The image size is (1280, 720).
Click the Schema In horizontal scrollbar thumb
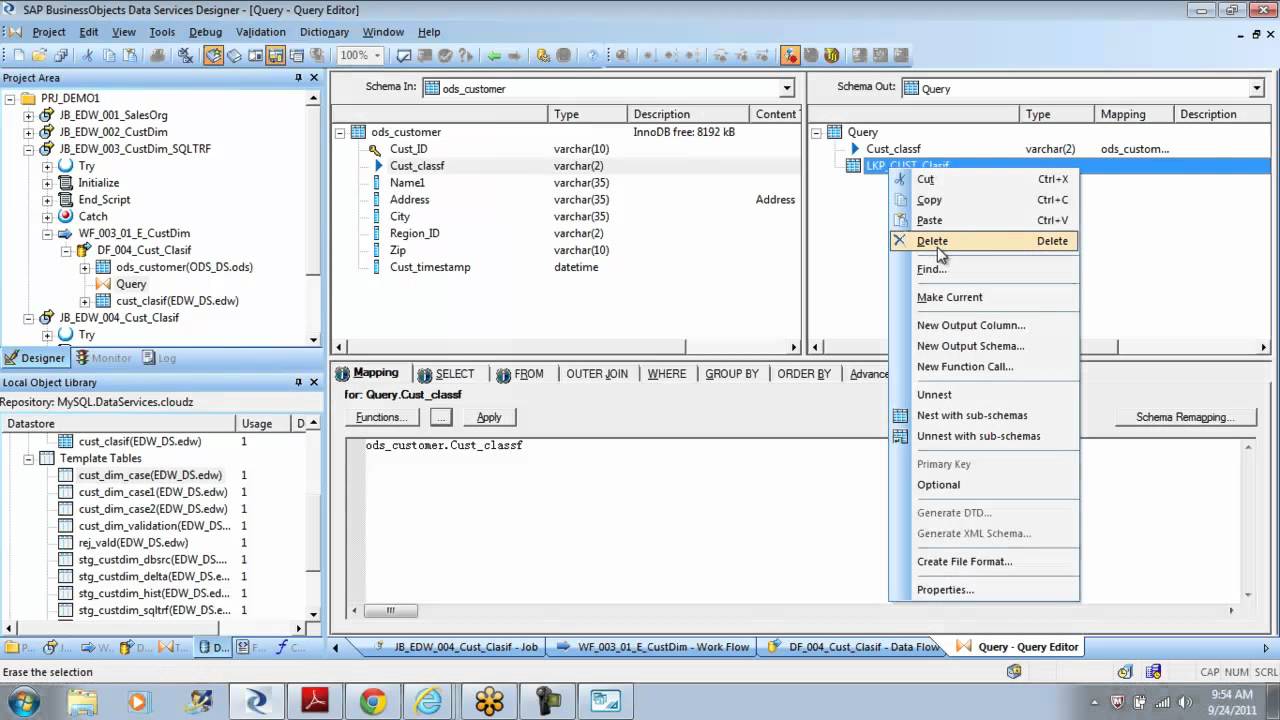pyautogui.click(x=516, y=347)
